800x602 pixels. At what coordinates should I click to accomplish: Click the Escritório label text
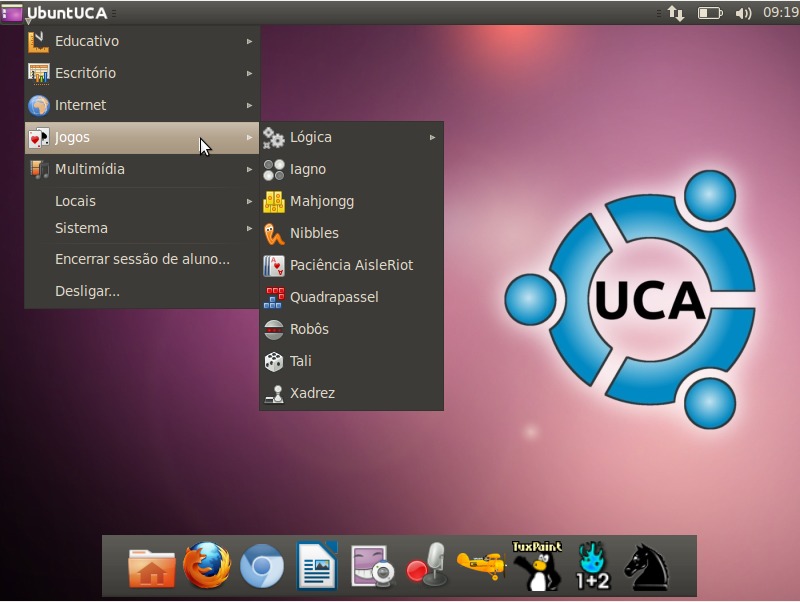pyautogui.click(x=85, y=73)
